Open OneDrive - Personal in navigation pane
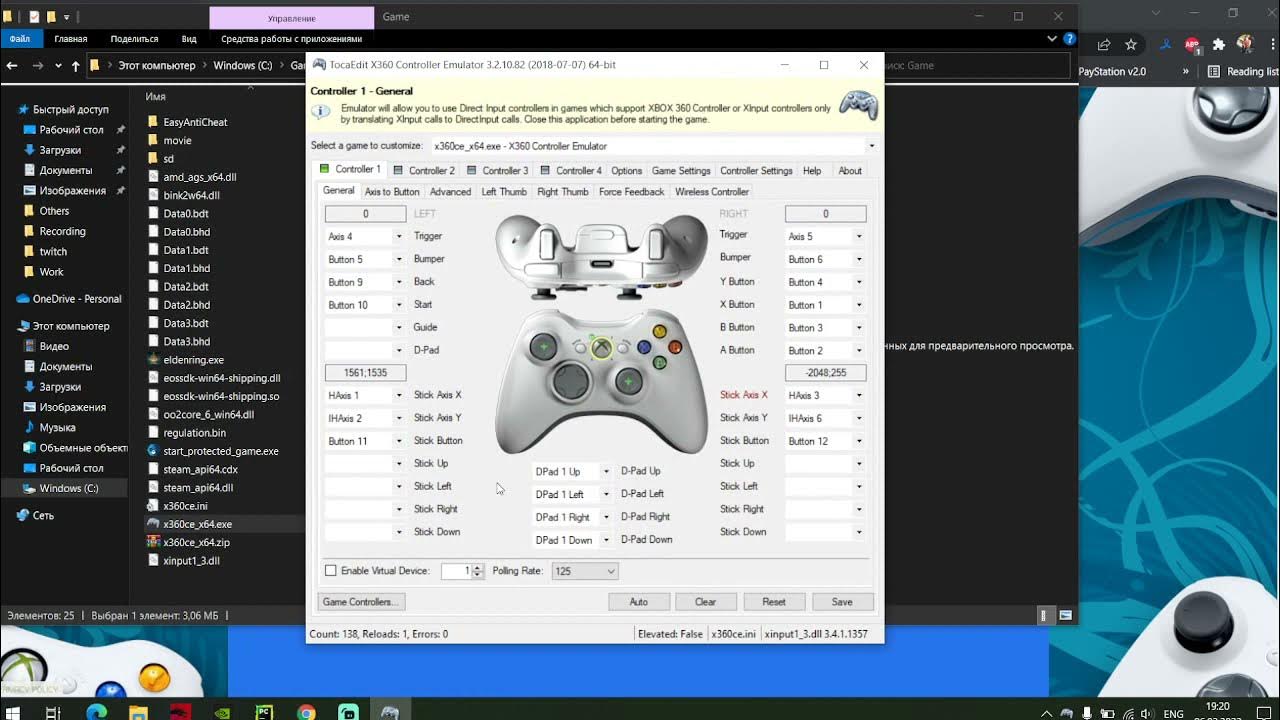Screen dimensions: 1280x720 pos(76,299)
